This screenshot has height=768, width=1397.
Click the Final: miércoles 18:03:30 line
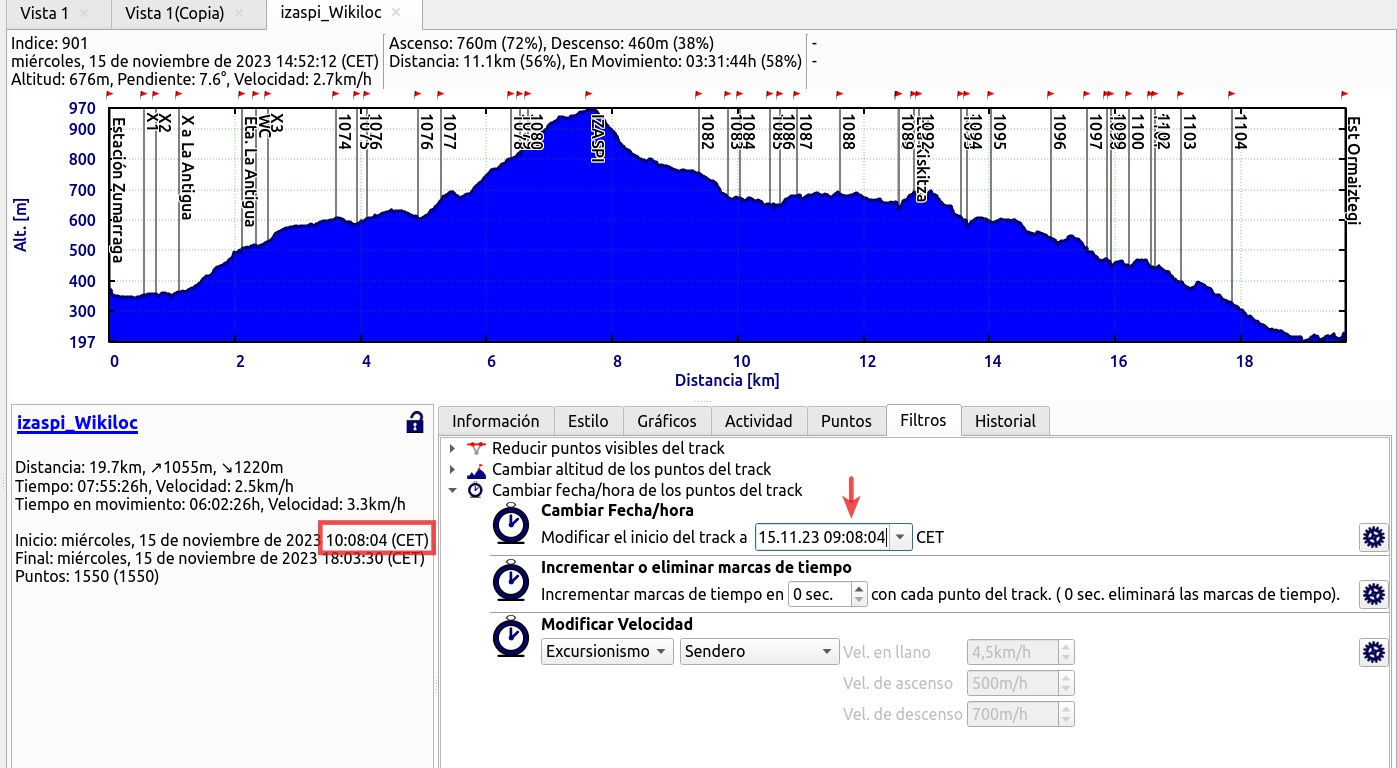click(x=220, y=558)
